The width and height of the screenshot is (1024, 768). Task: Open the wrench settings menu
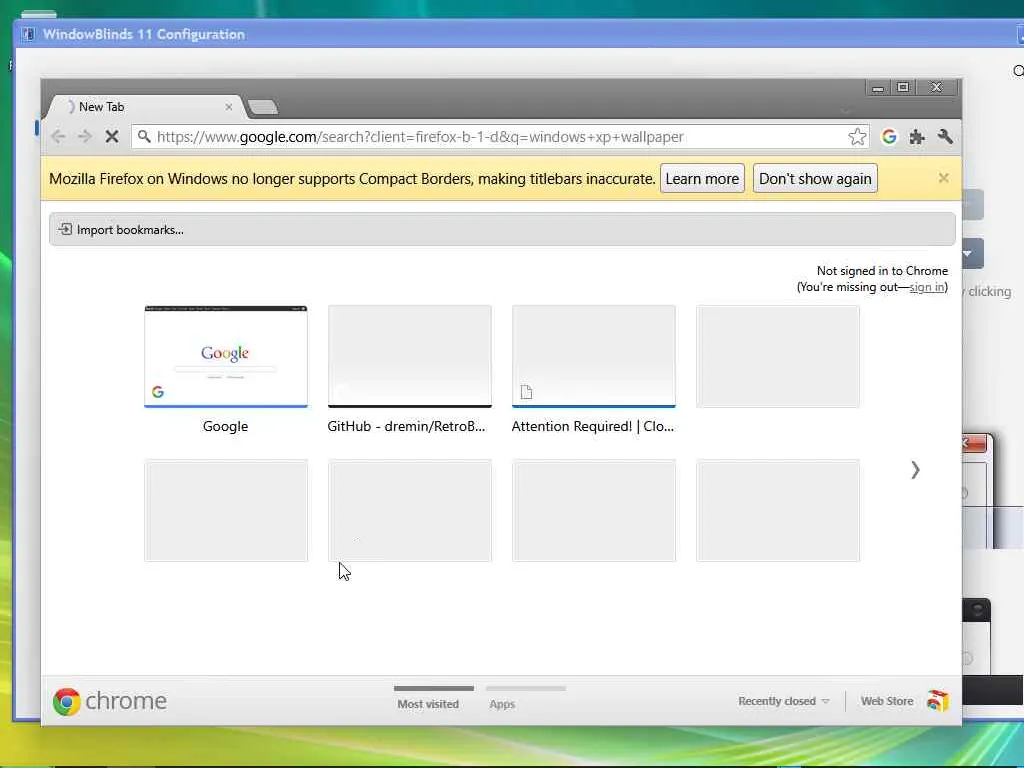pos(945,136)
